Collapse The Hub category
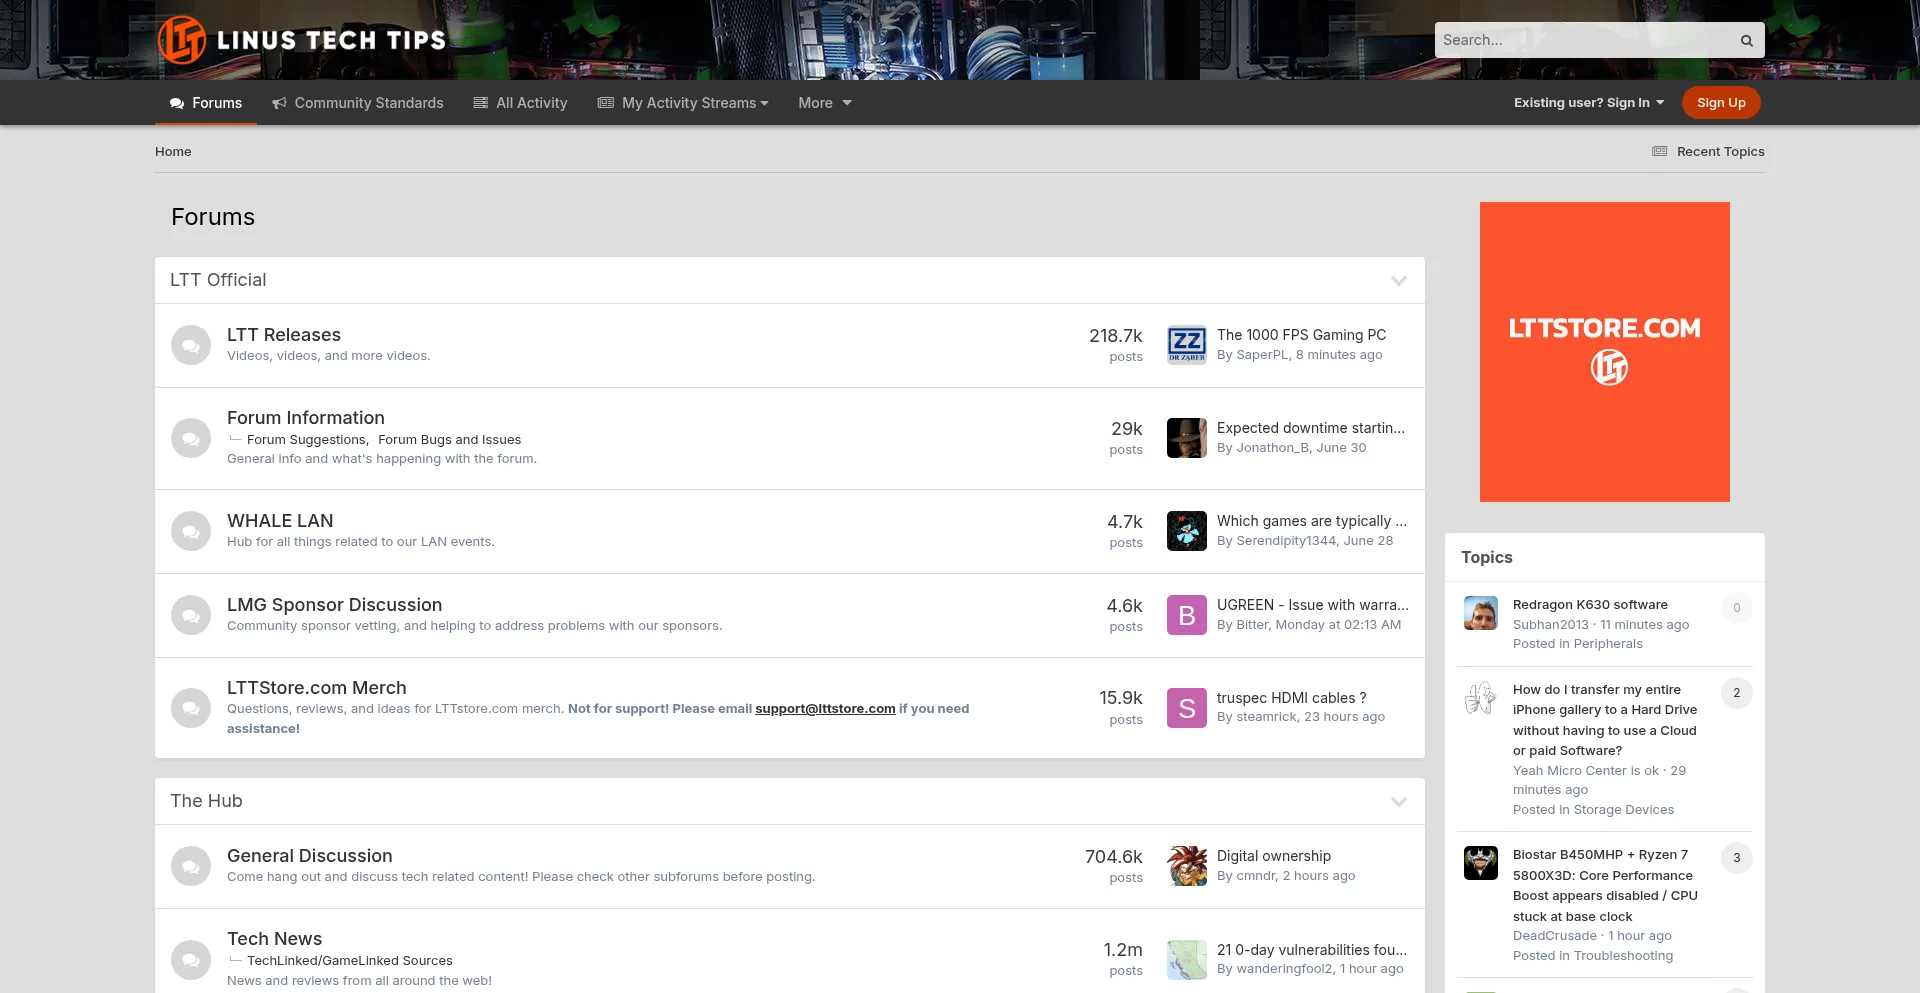 click(1399, 802)
